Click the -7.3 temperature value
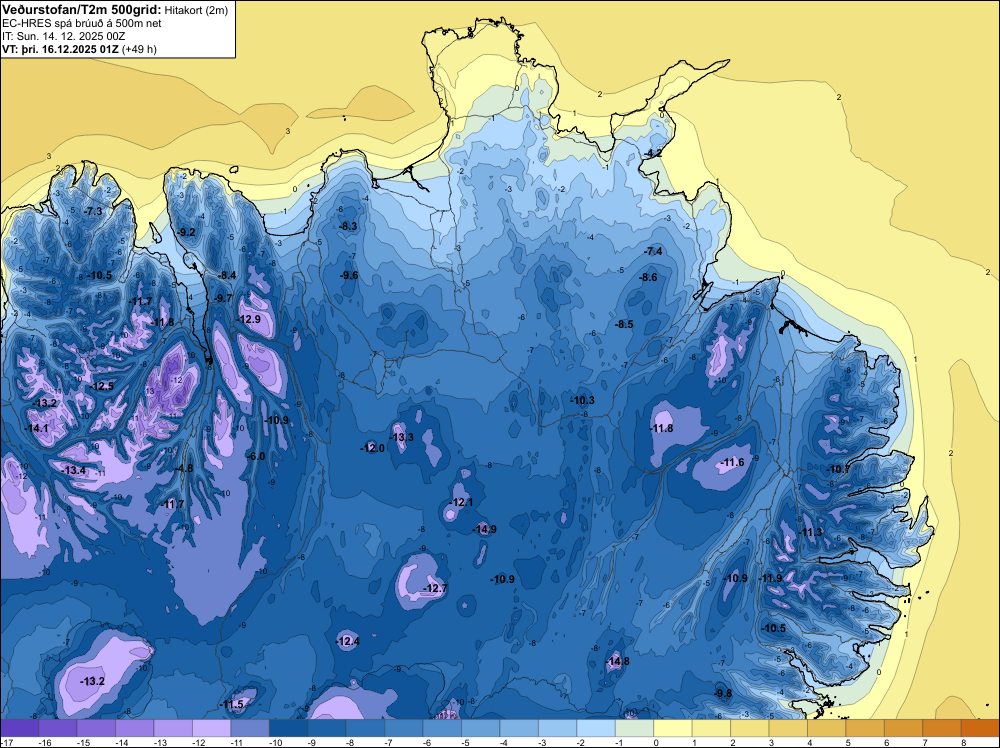 [93, 211]
